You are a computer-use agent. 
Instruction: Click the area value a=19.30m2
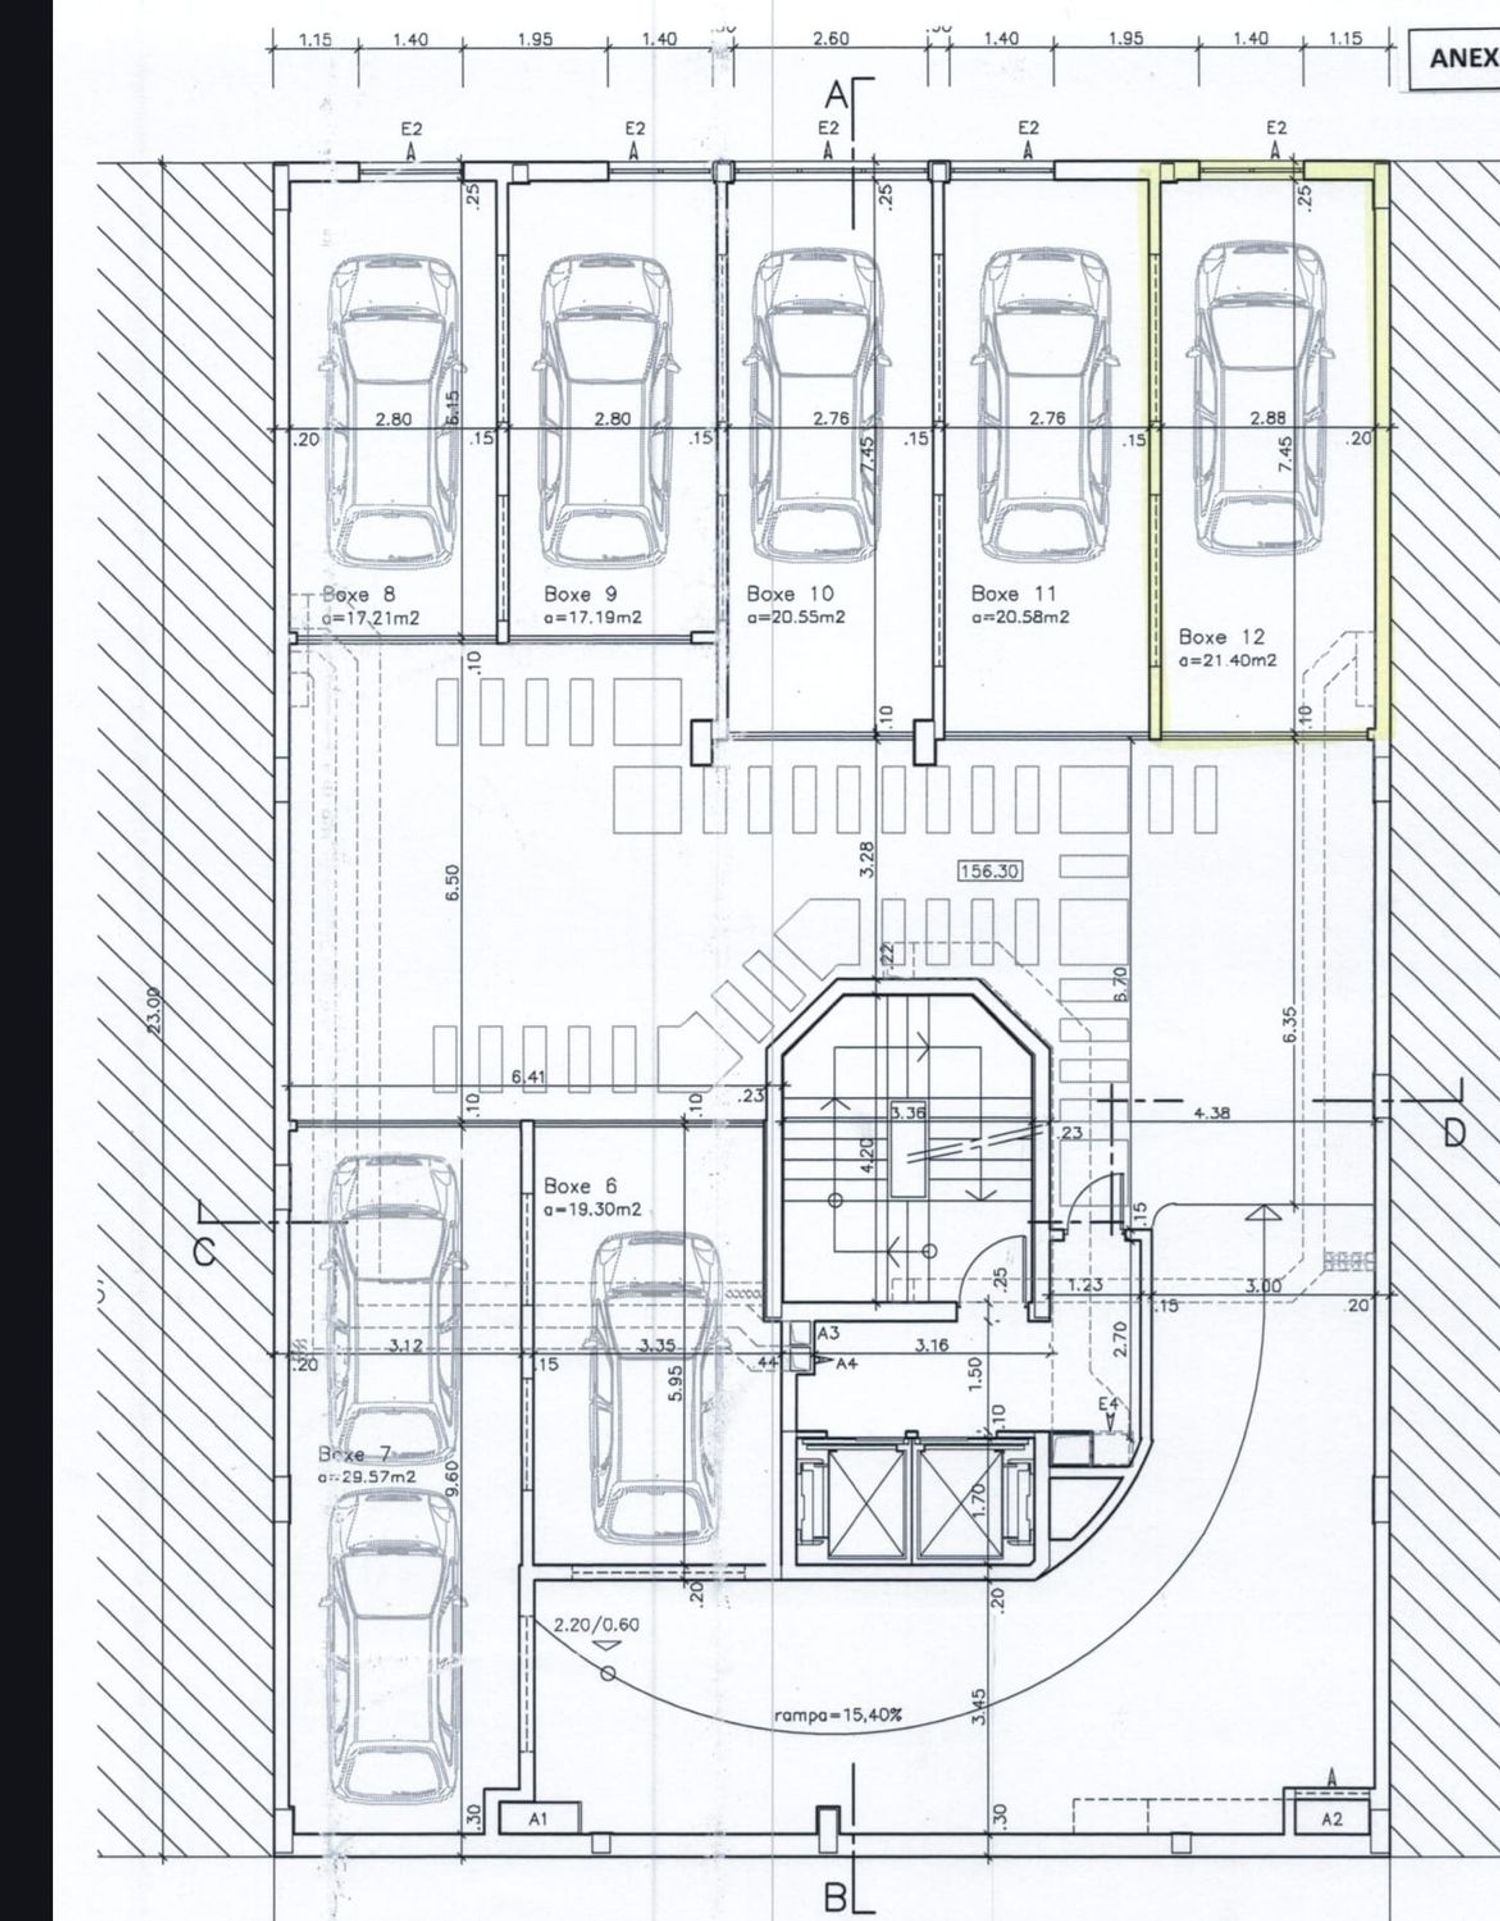(x=592, y=1210)
